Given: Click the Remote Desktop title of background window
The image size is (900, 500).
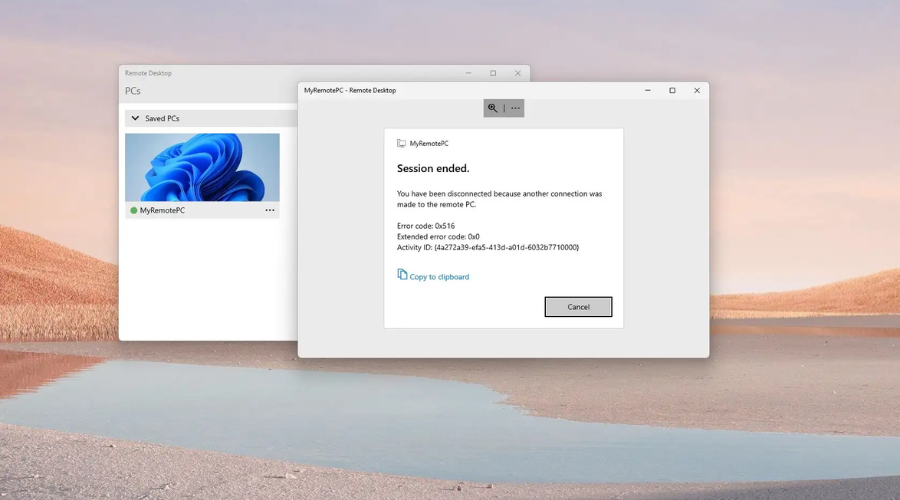Looking at the screenshot, I should coord(148,73).
